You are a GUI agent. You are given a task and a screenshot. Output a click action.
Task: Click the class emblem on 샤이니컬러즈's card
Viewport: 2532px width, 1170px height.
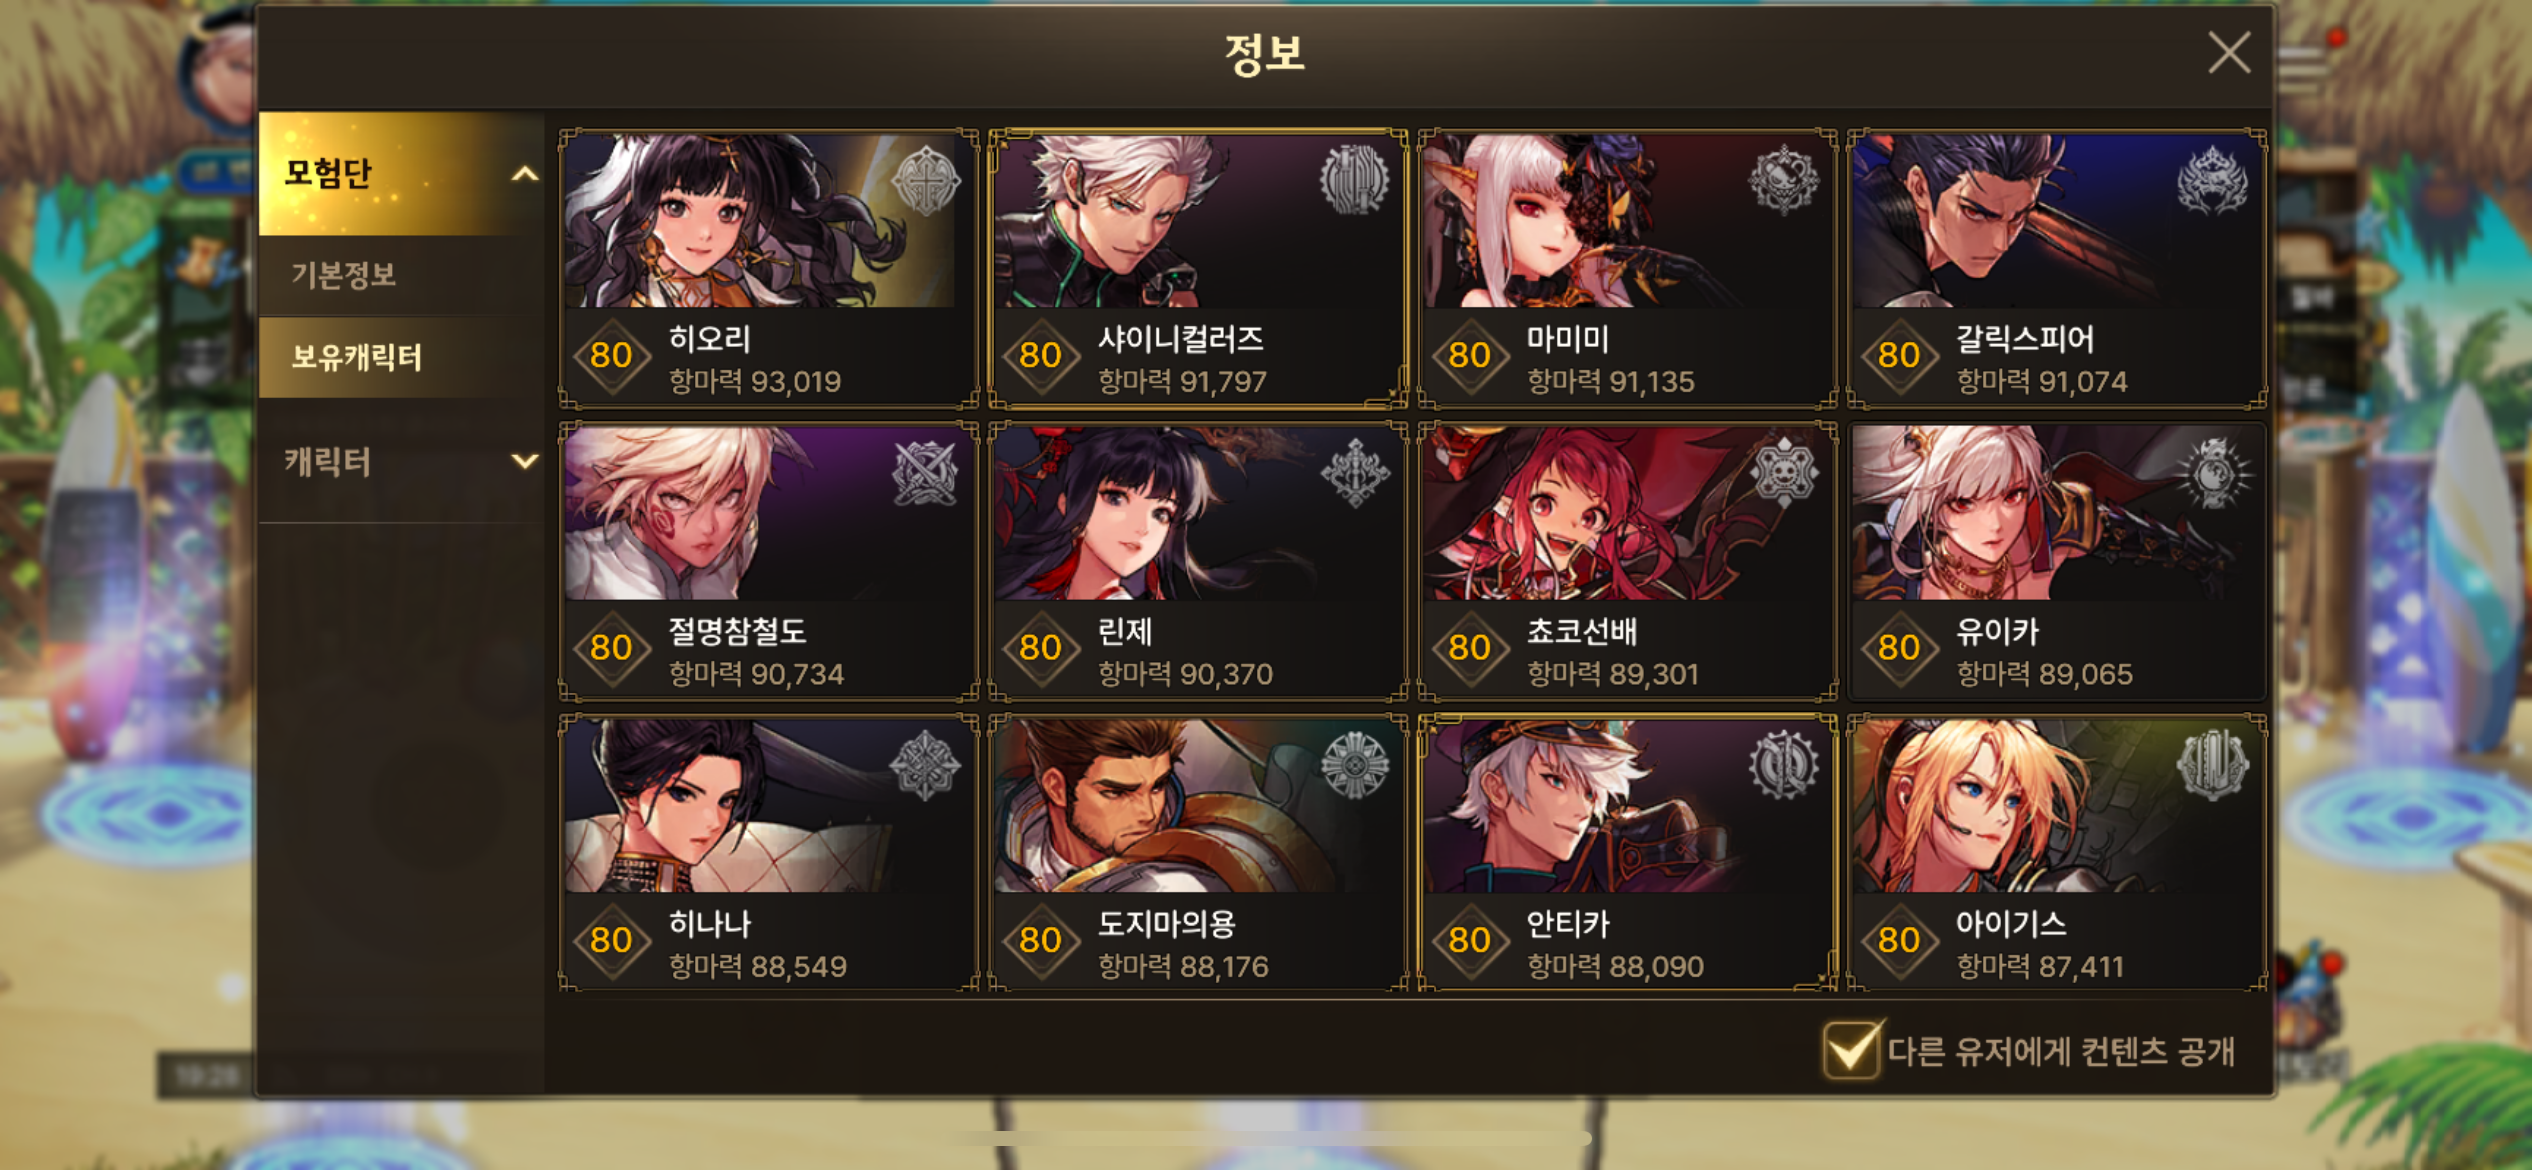(1354, 180)
